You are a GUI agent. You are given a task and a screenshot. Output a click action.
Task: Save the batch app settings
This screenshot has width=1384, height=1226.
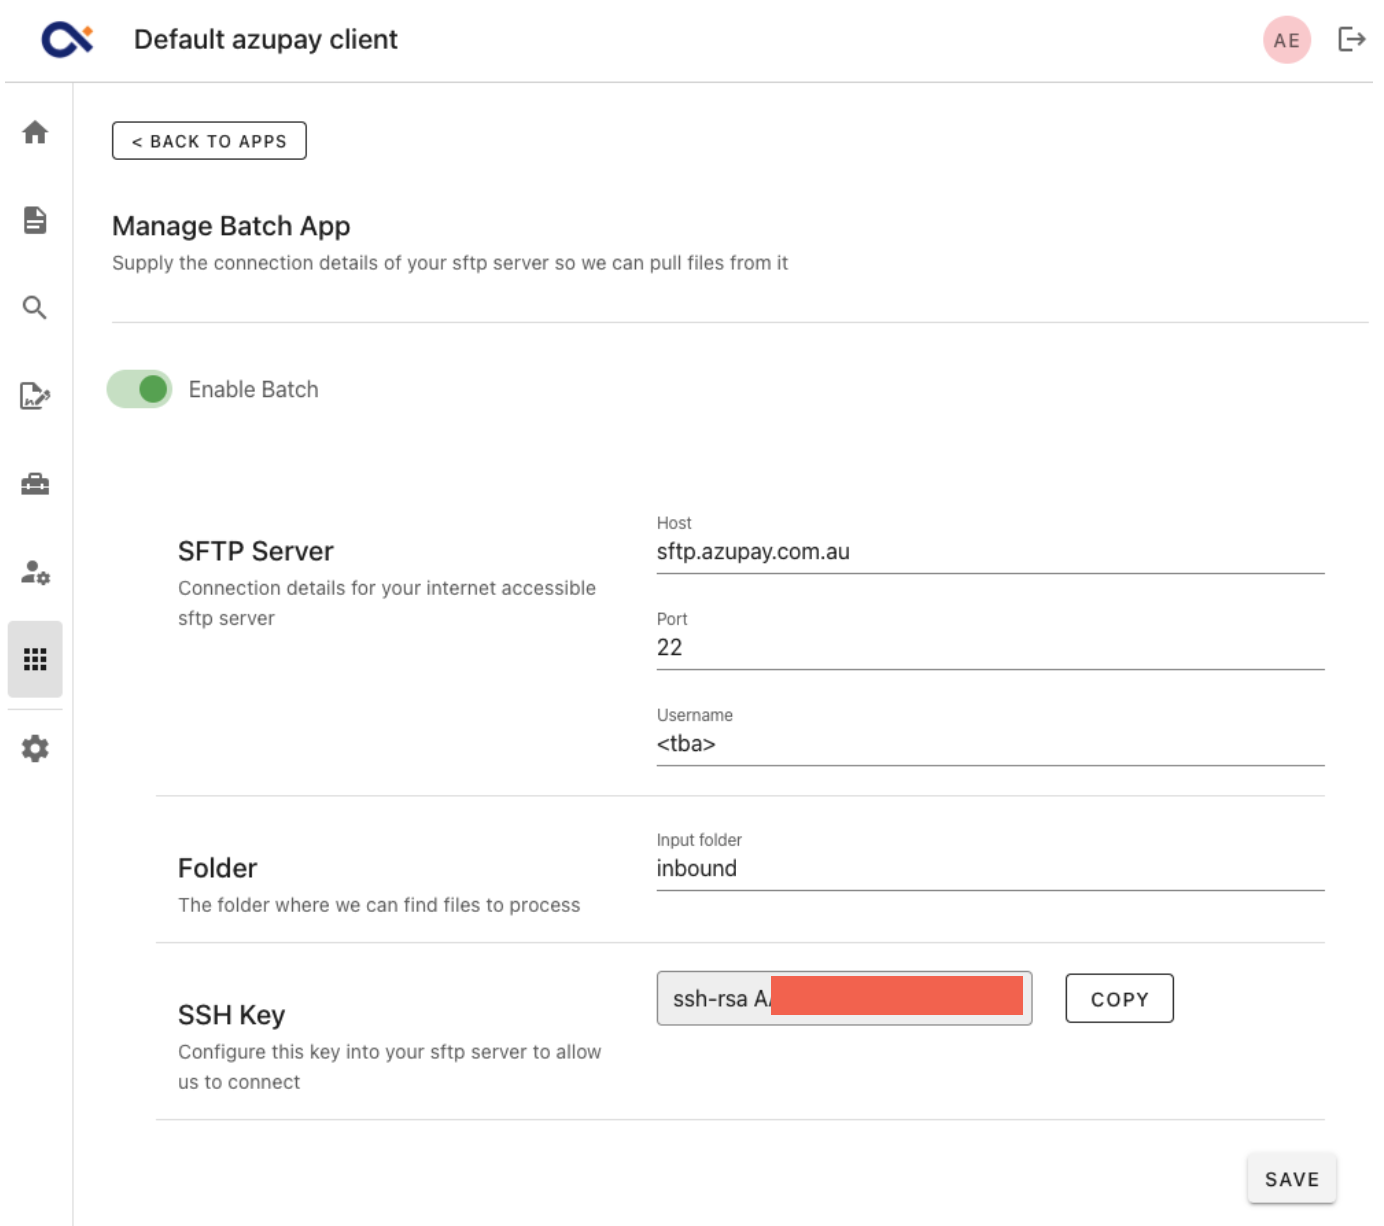(x=1291, y=1179)
